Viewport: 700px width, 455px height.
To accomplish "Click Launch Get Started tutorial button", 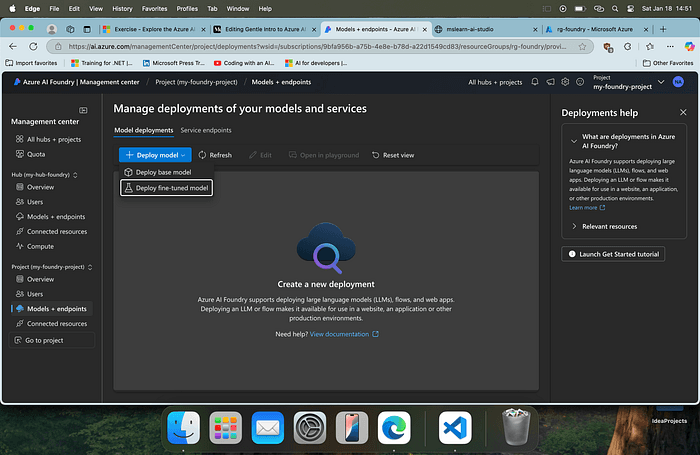I will click(613, 254).
